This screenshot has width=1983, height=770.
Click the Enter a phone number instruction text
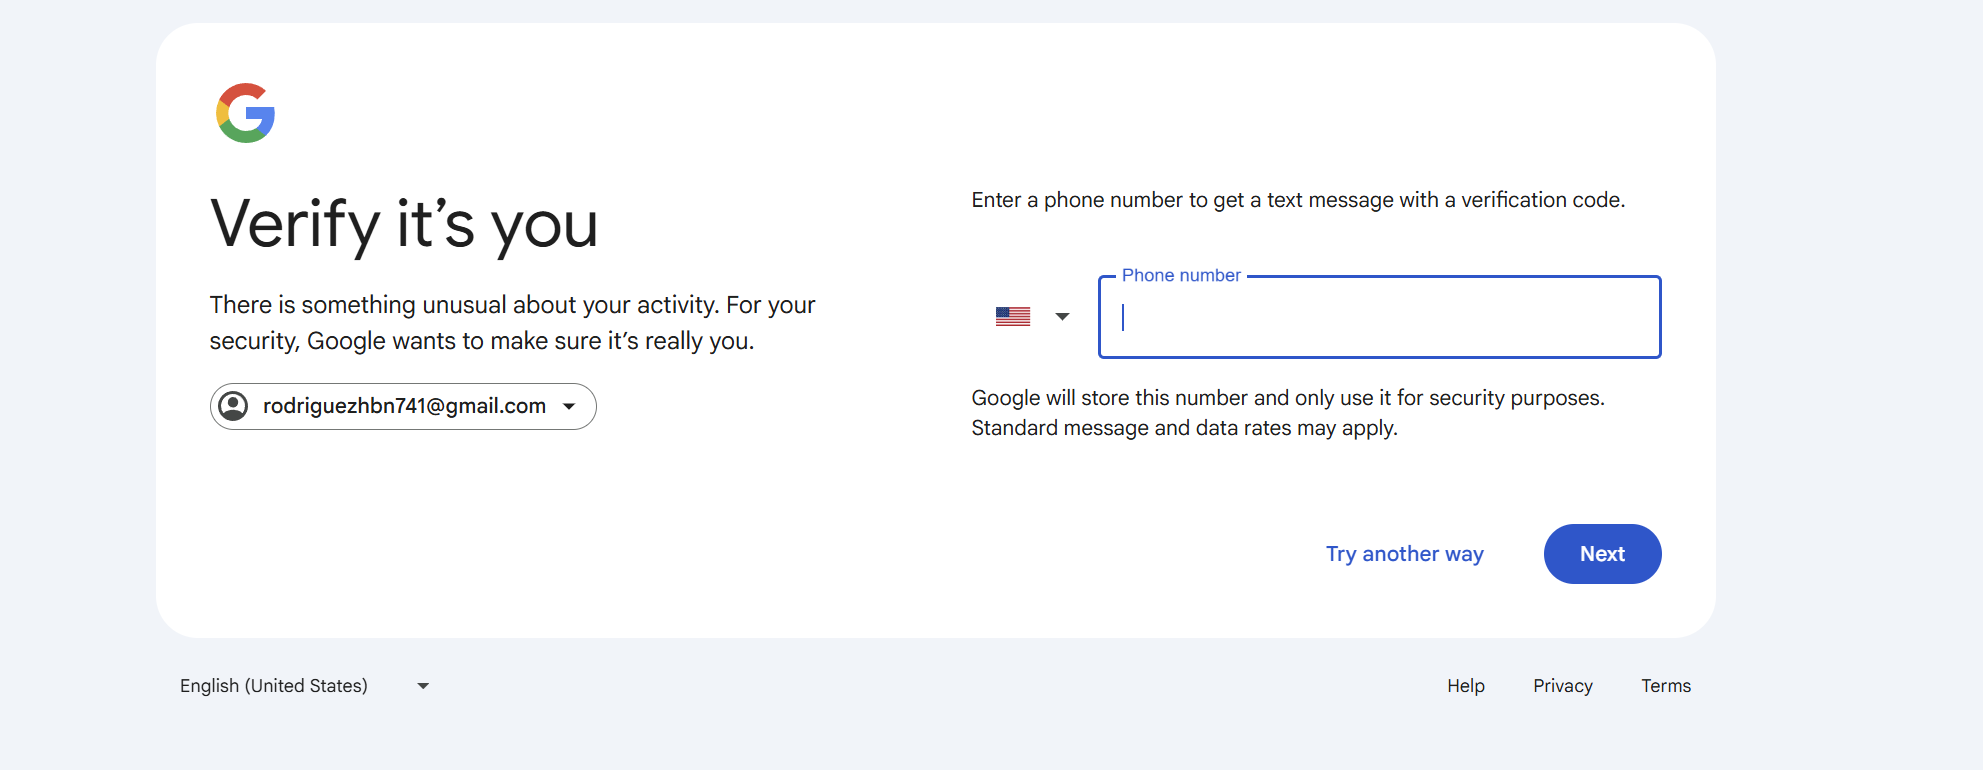click(x=1298, y=200)
